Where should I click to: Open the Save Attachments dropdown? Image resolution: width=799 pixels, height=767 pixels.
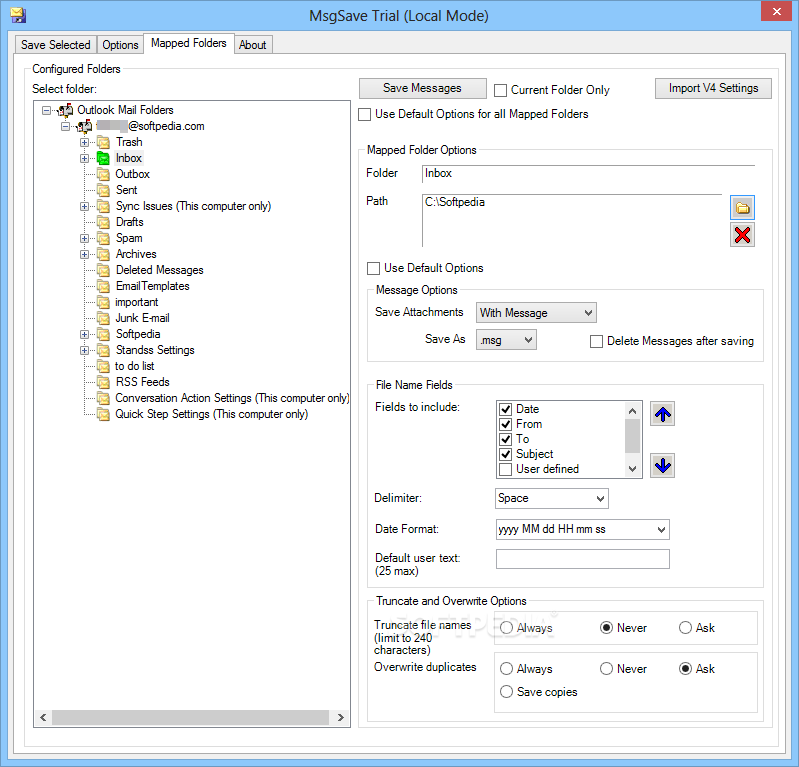coord(536,312)
